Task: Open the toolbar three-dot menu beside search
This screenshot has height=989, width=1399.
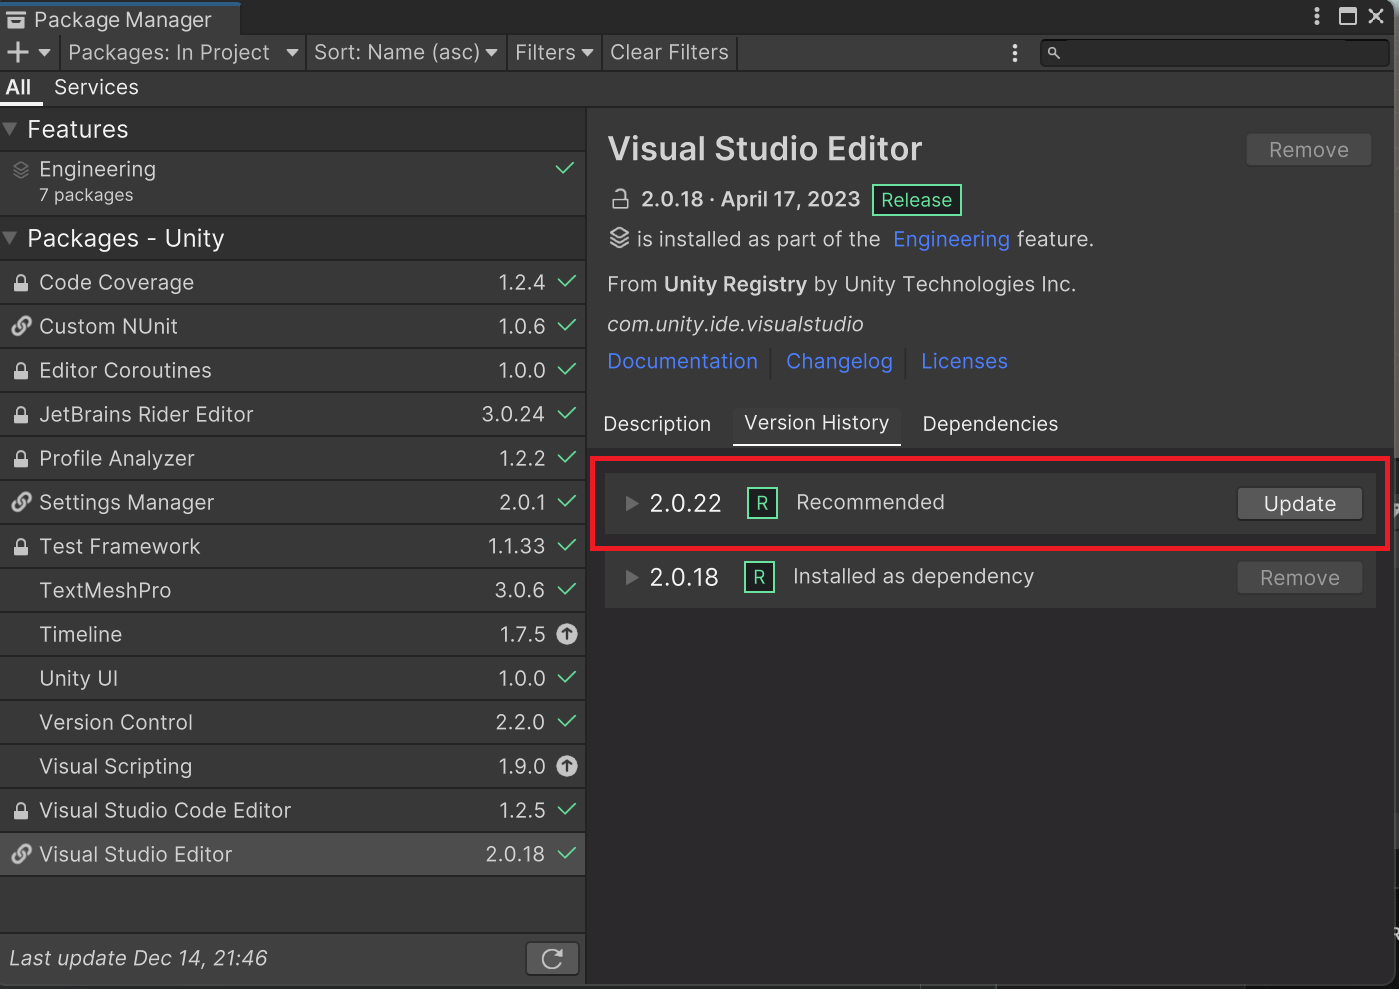Action: [x=1015, y=53]
